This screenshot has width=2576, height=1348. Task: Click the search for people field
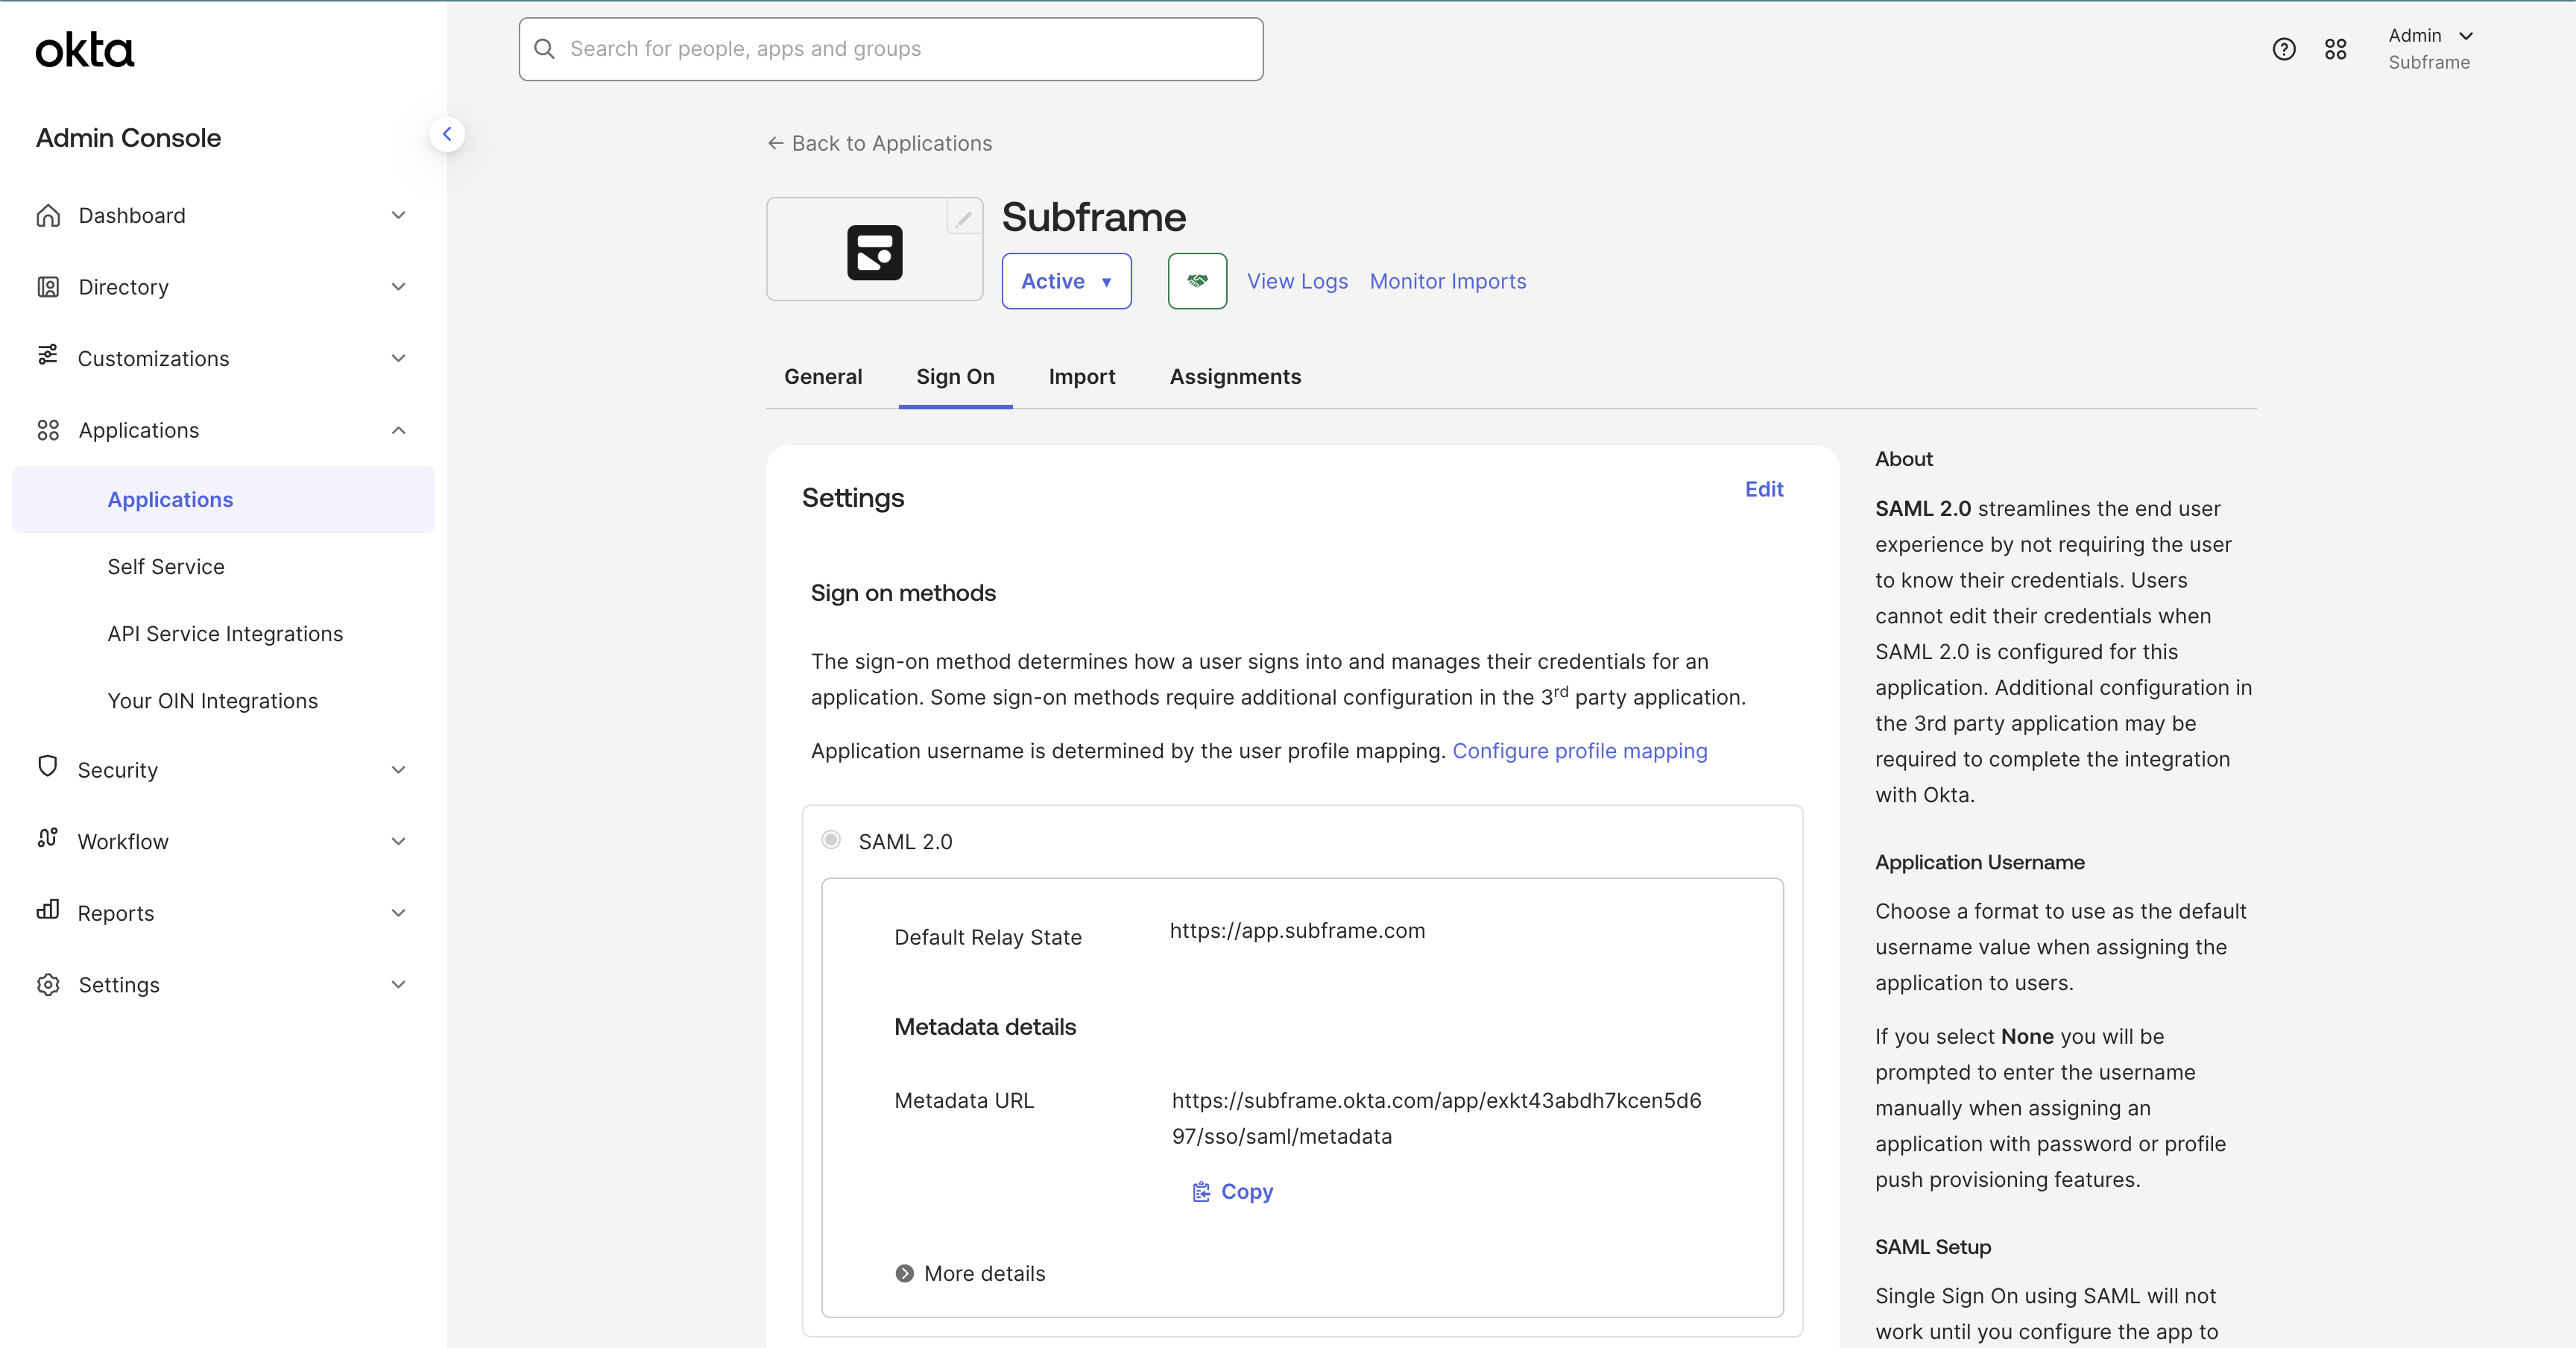[890, 48]
